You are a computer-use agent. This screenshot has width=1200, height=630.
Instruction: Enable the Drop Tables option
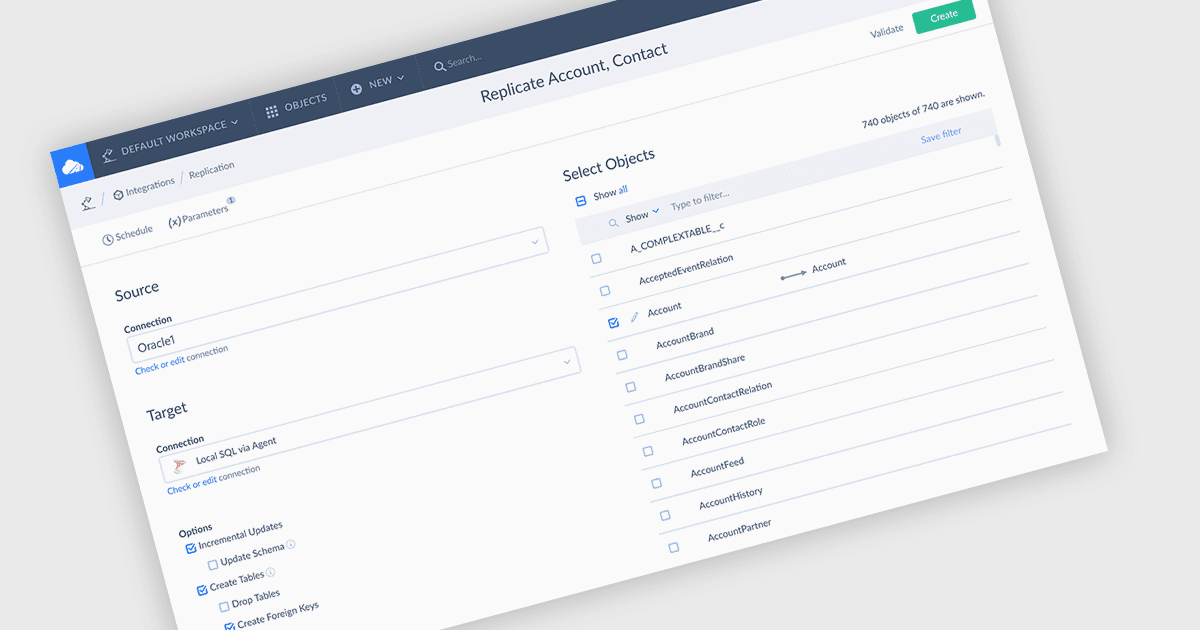[224, 607]
